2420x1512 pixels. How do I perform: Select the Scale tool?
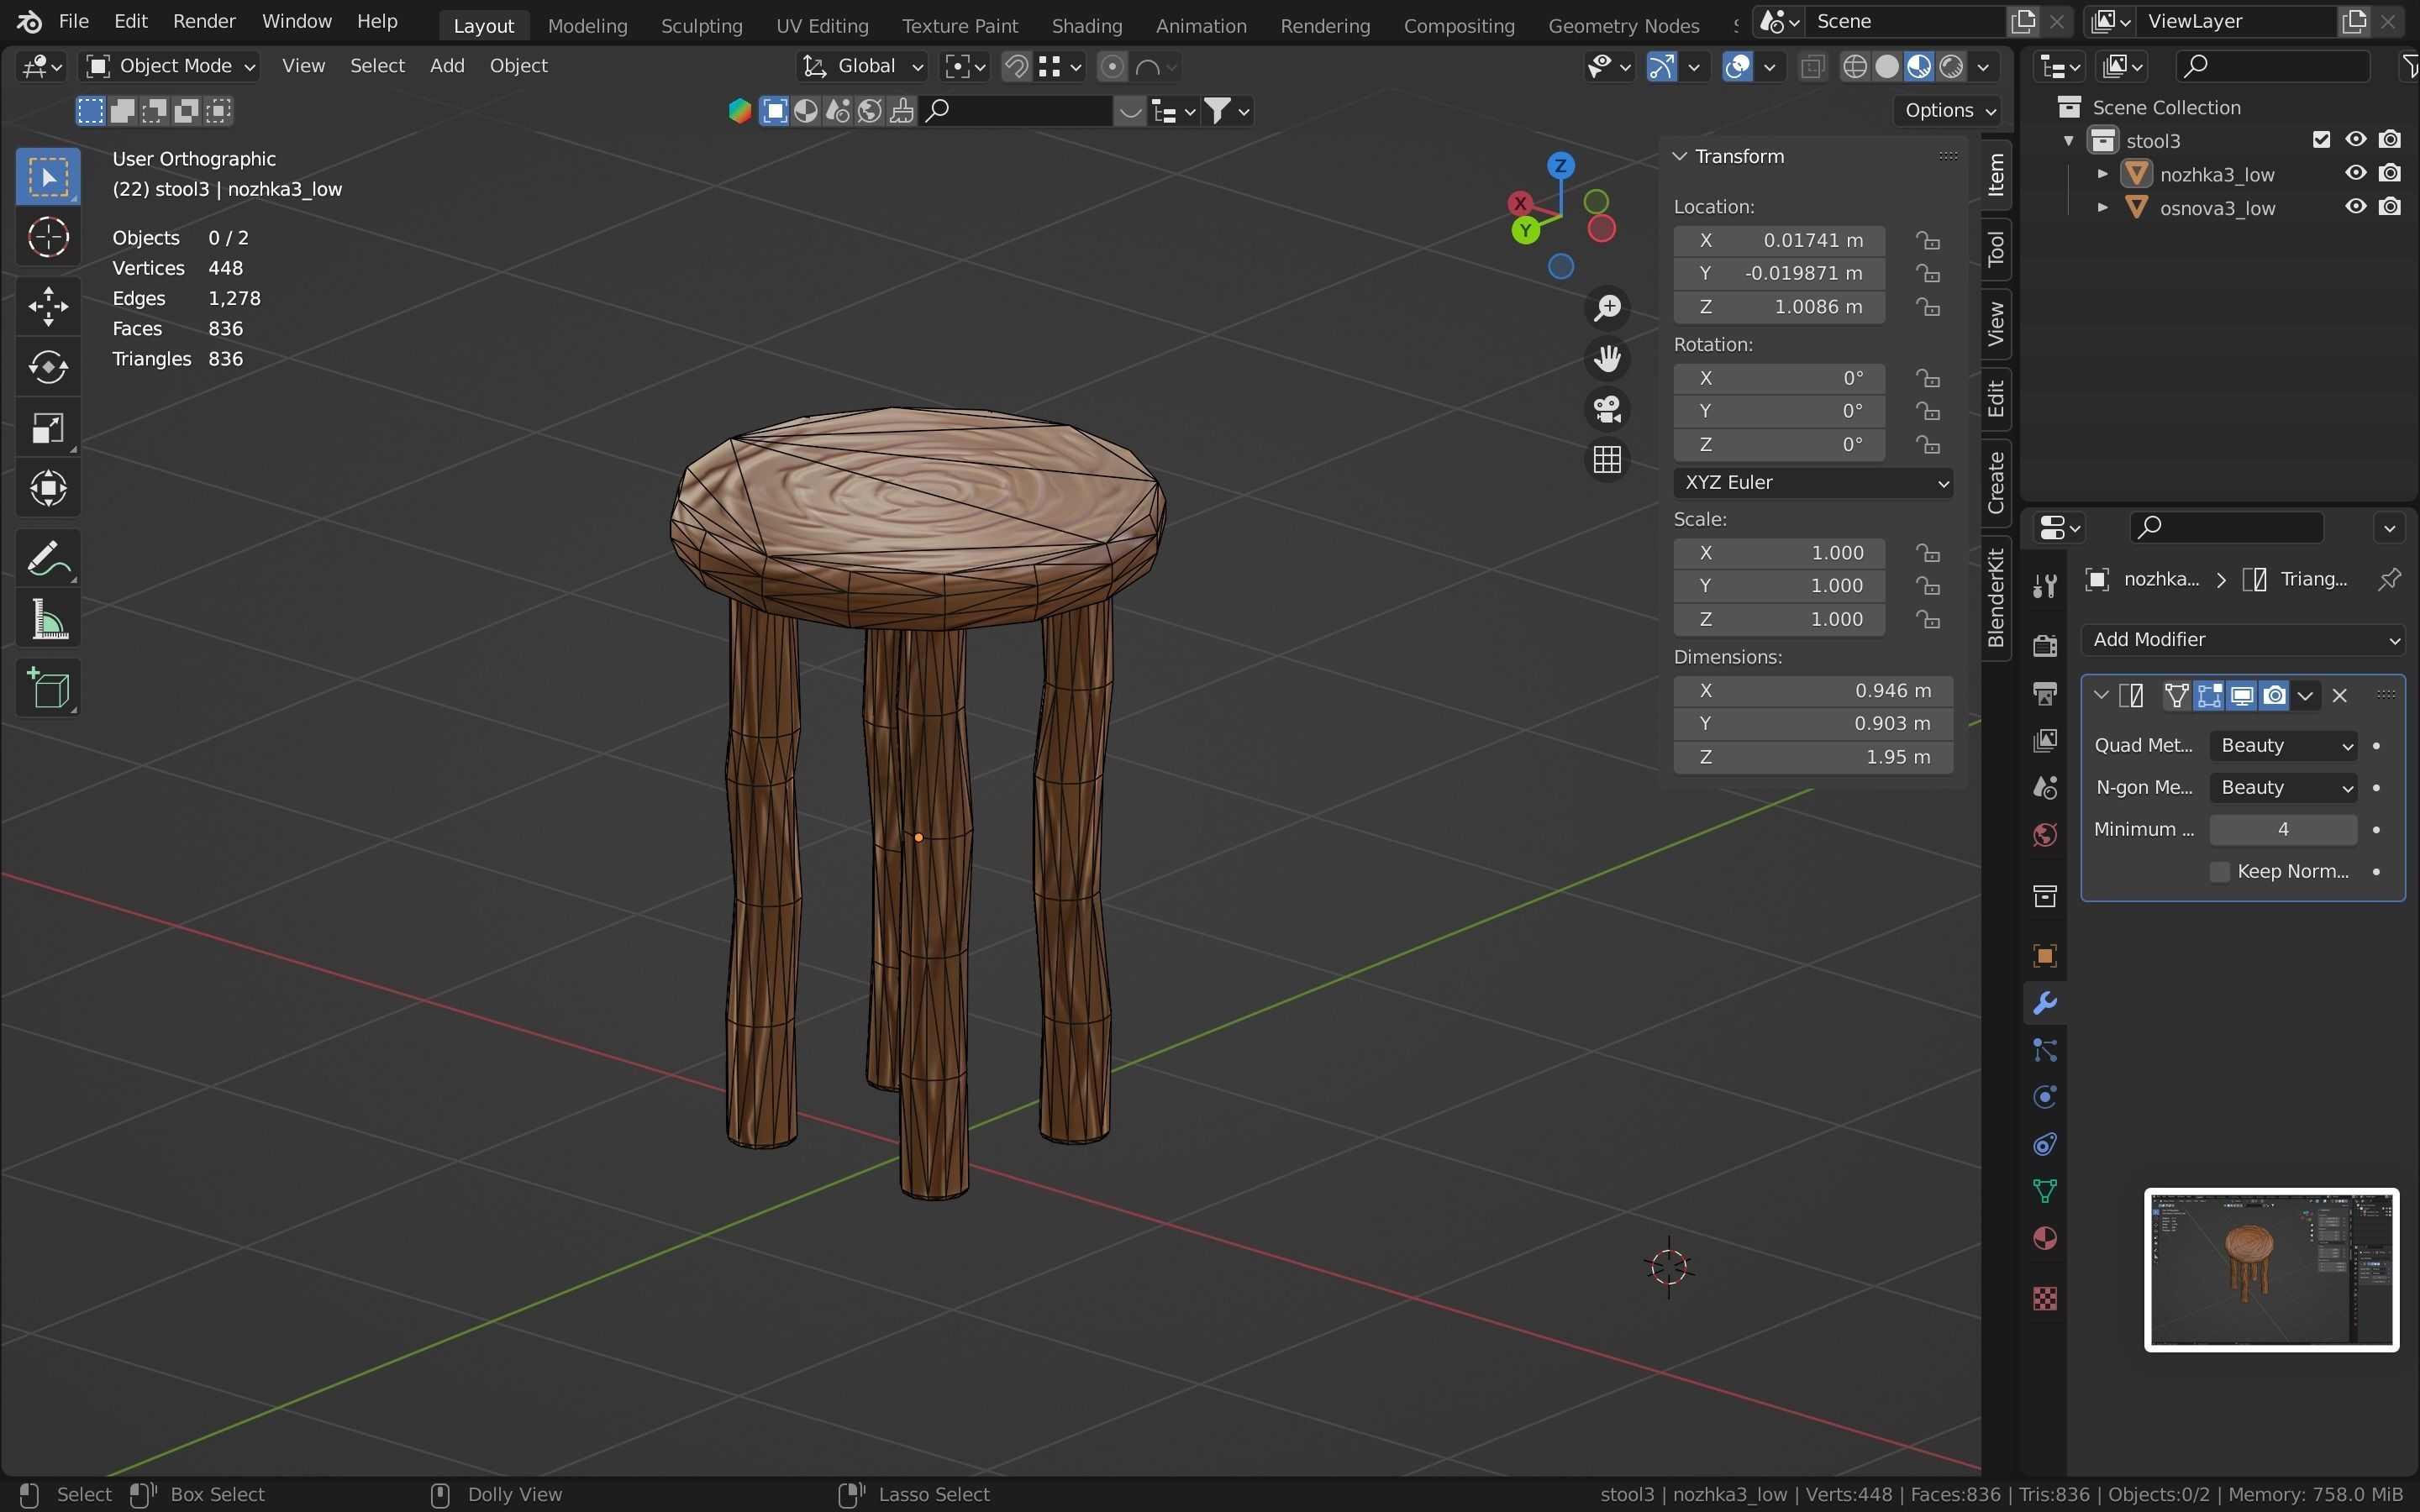click(x=48, y=428)
